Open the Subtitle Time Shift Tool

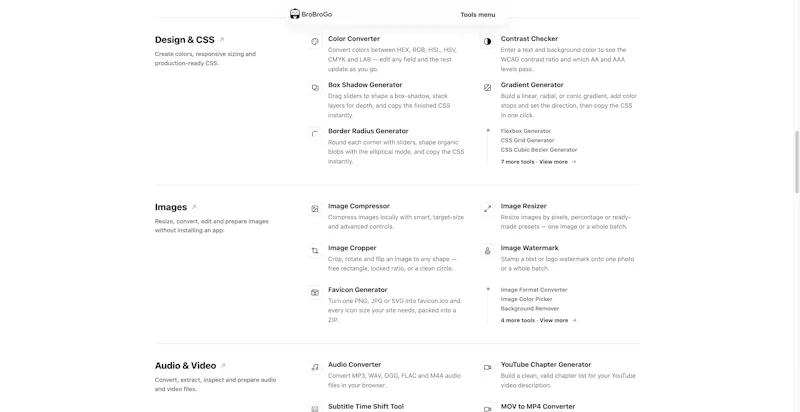[366, 406]
